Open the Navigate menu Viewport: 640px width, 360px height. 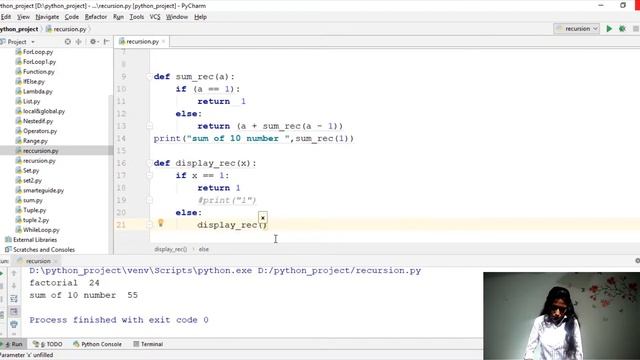[x=47, y=17]
